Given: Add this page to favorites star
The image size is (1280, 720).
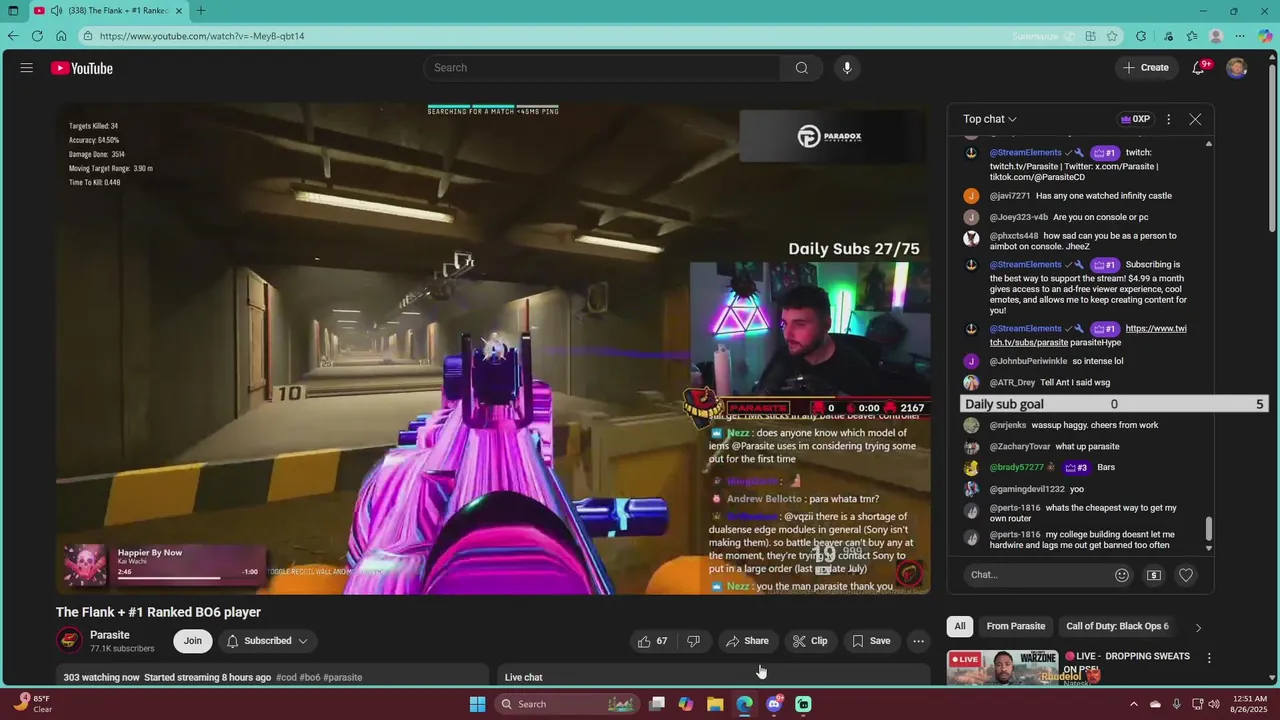Looking at the screenshot, I should coord(1112,36).
